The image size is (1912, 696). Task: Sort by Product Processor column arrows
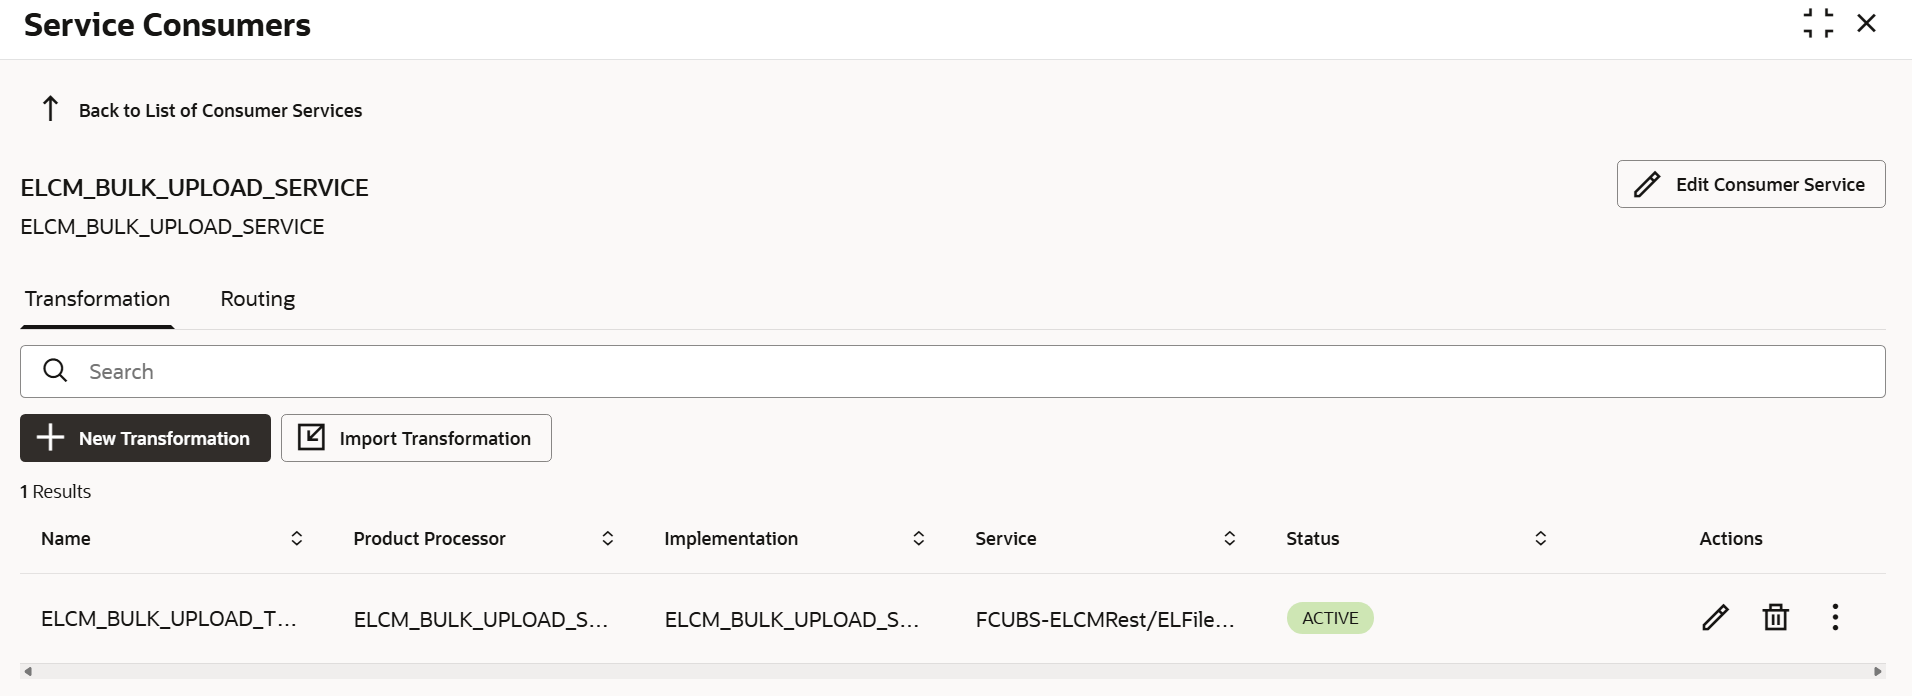coord(607,538)
